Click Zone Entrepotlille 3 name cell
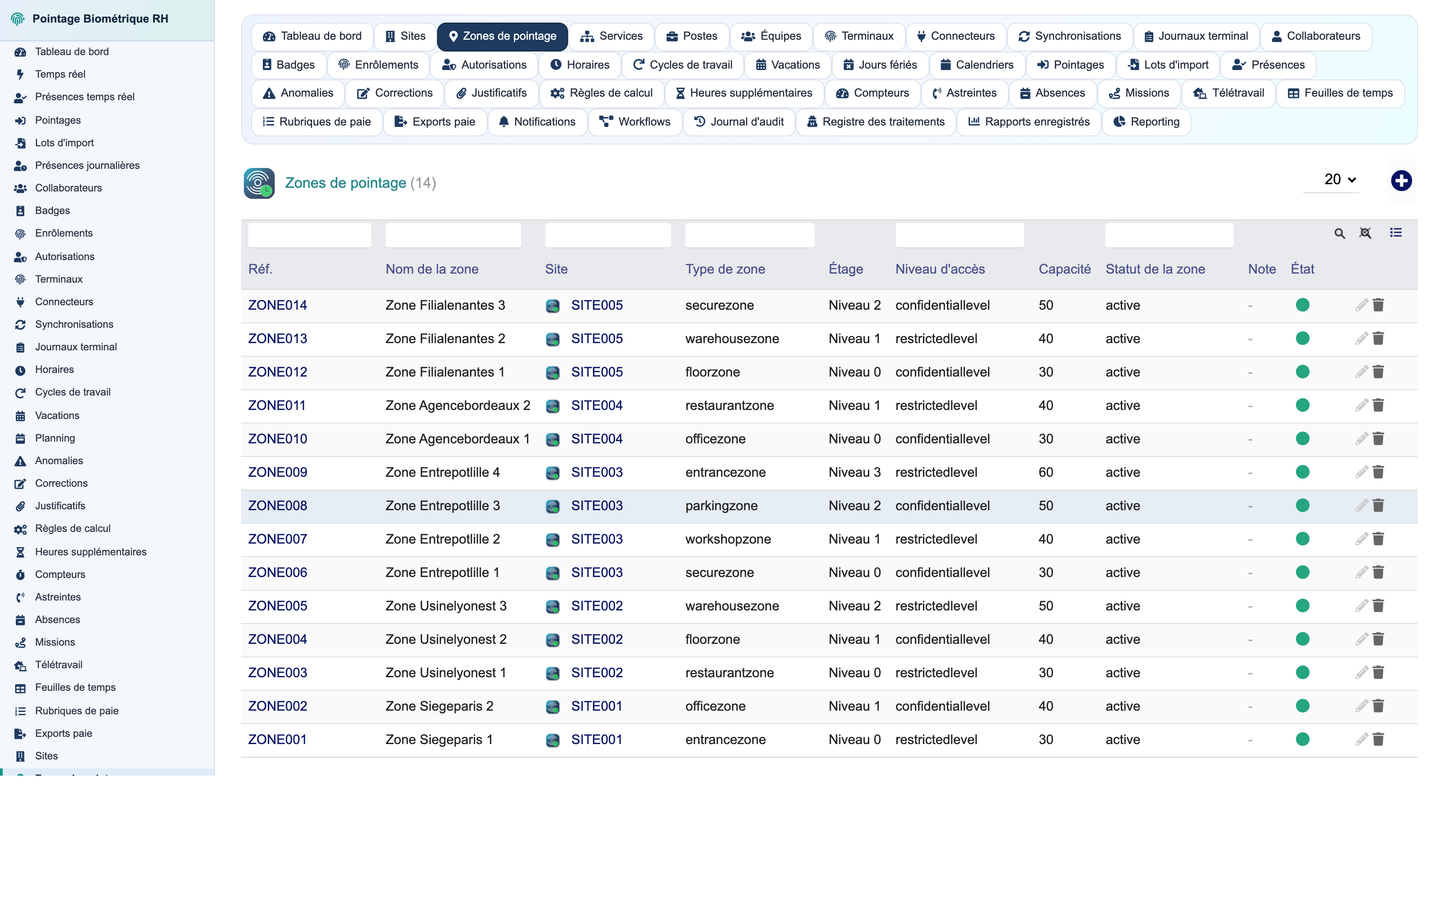Screen dimensions: 1445x903 442,505
